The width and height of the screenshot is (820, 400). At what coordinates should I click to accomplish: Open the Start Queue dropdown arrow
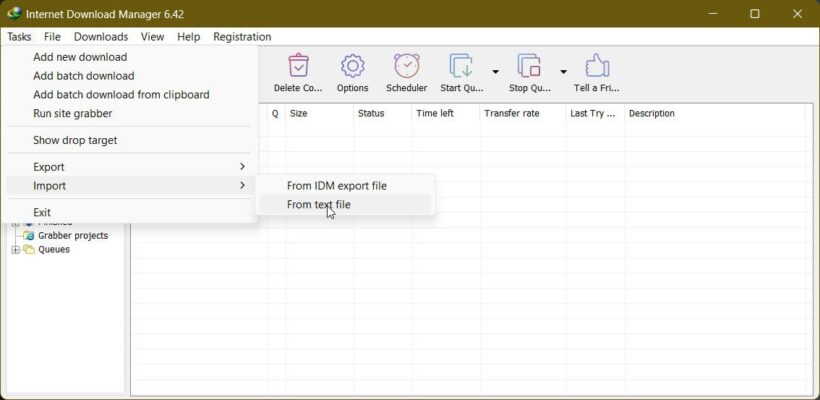495,72
